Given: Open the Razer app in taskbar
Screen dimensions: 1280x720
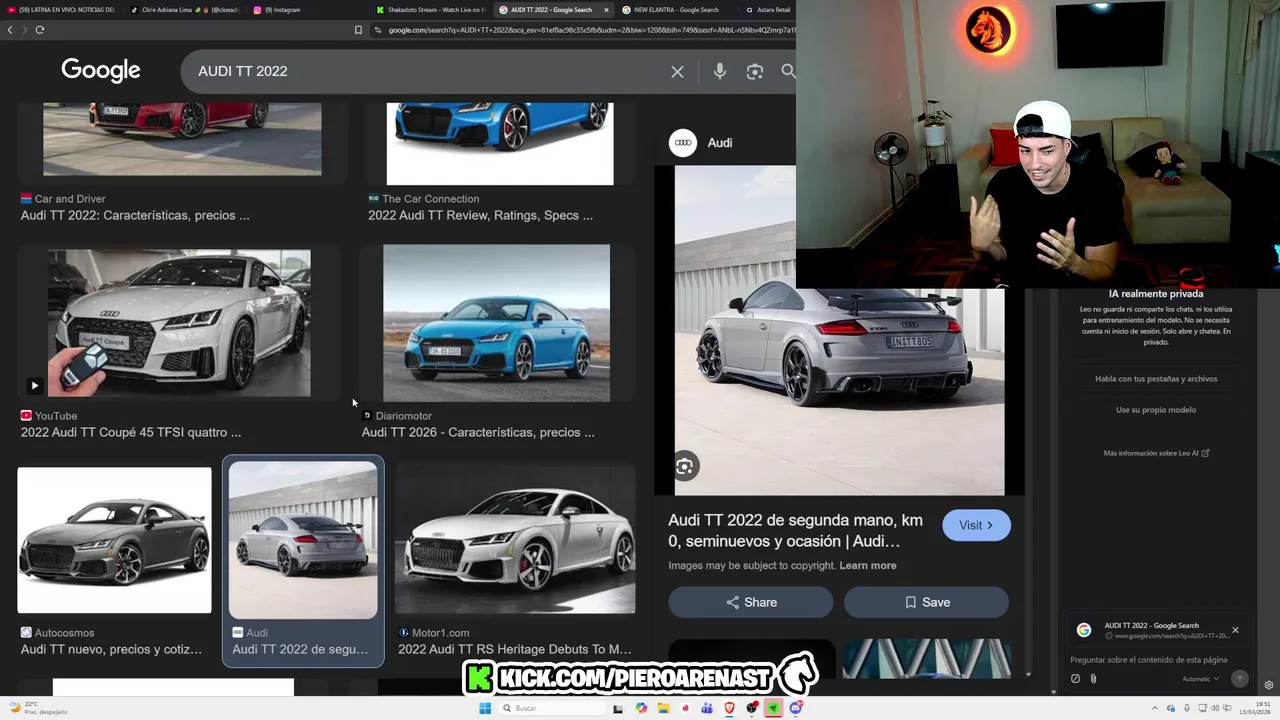Looking at the screenshot, I should click(773, 708).
